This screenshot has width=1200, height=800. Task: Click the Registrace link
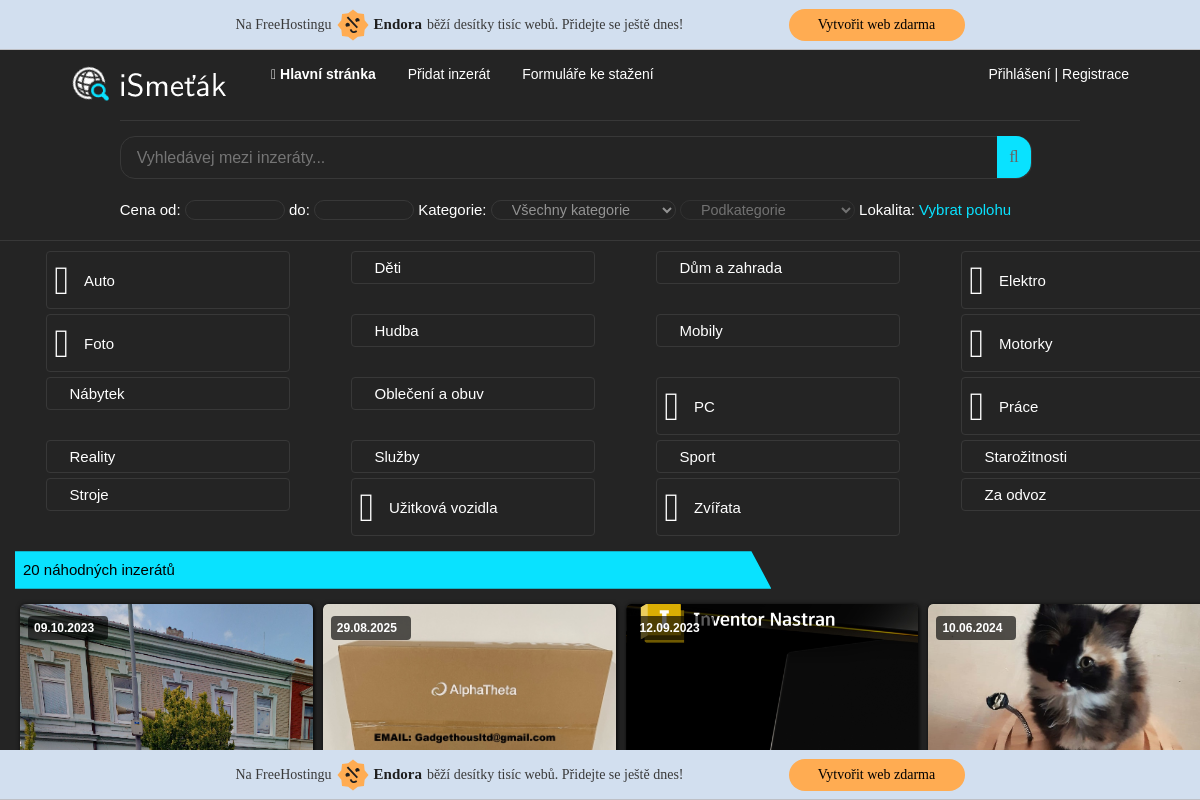pos(1095,74)
